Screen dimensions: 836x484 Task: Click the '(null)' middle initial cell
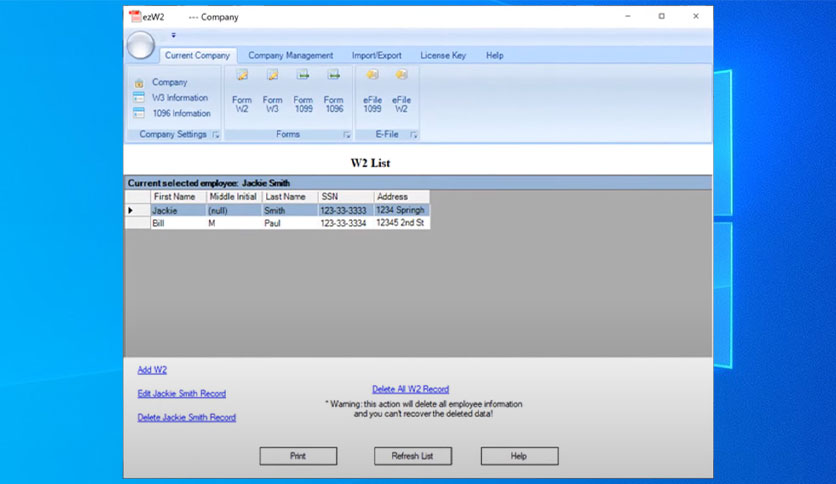[x=234, y=210]
